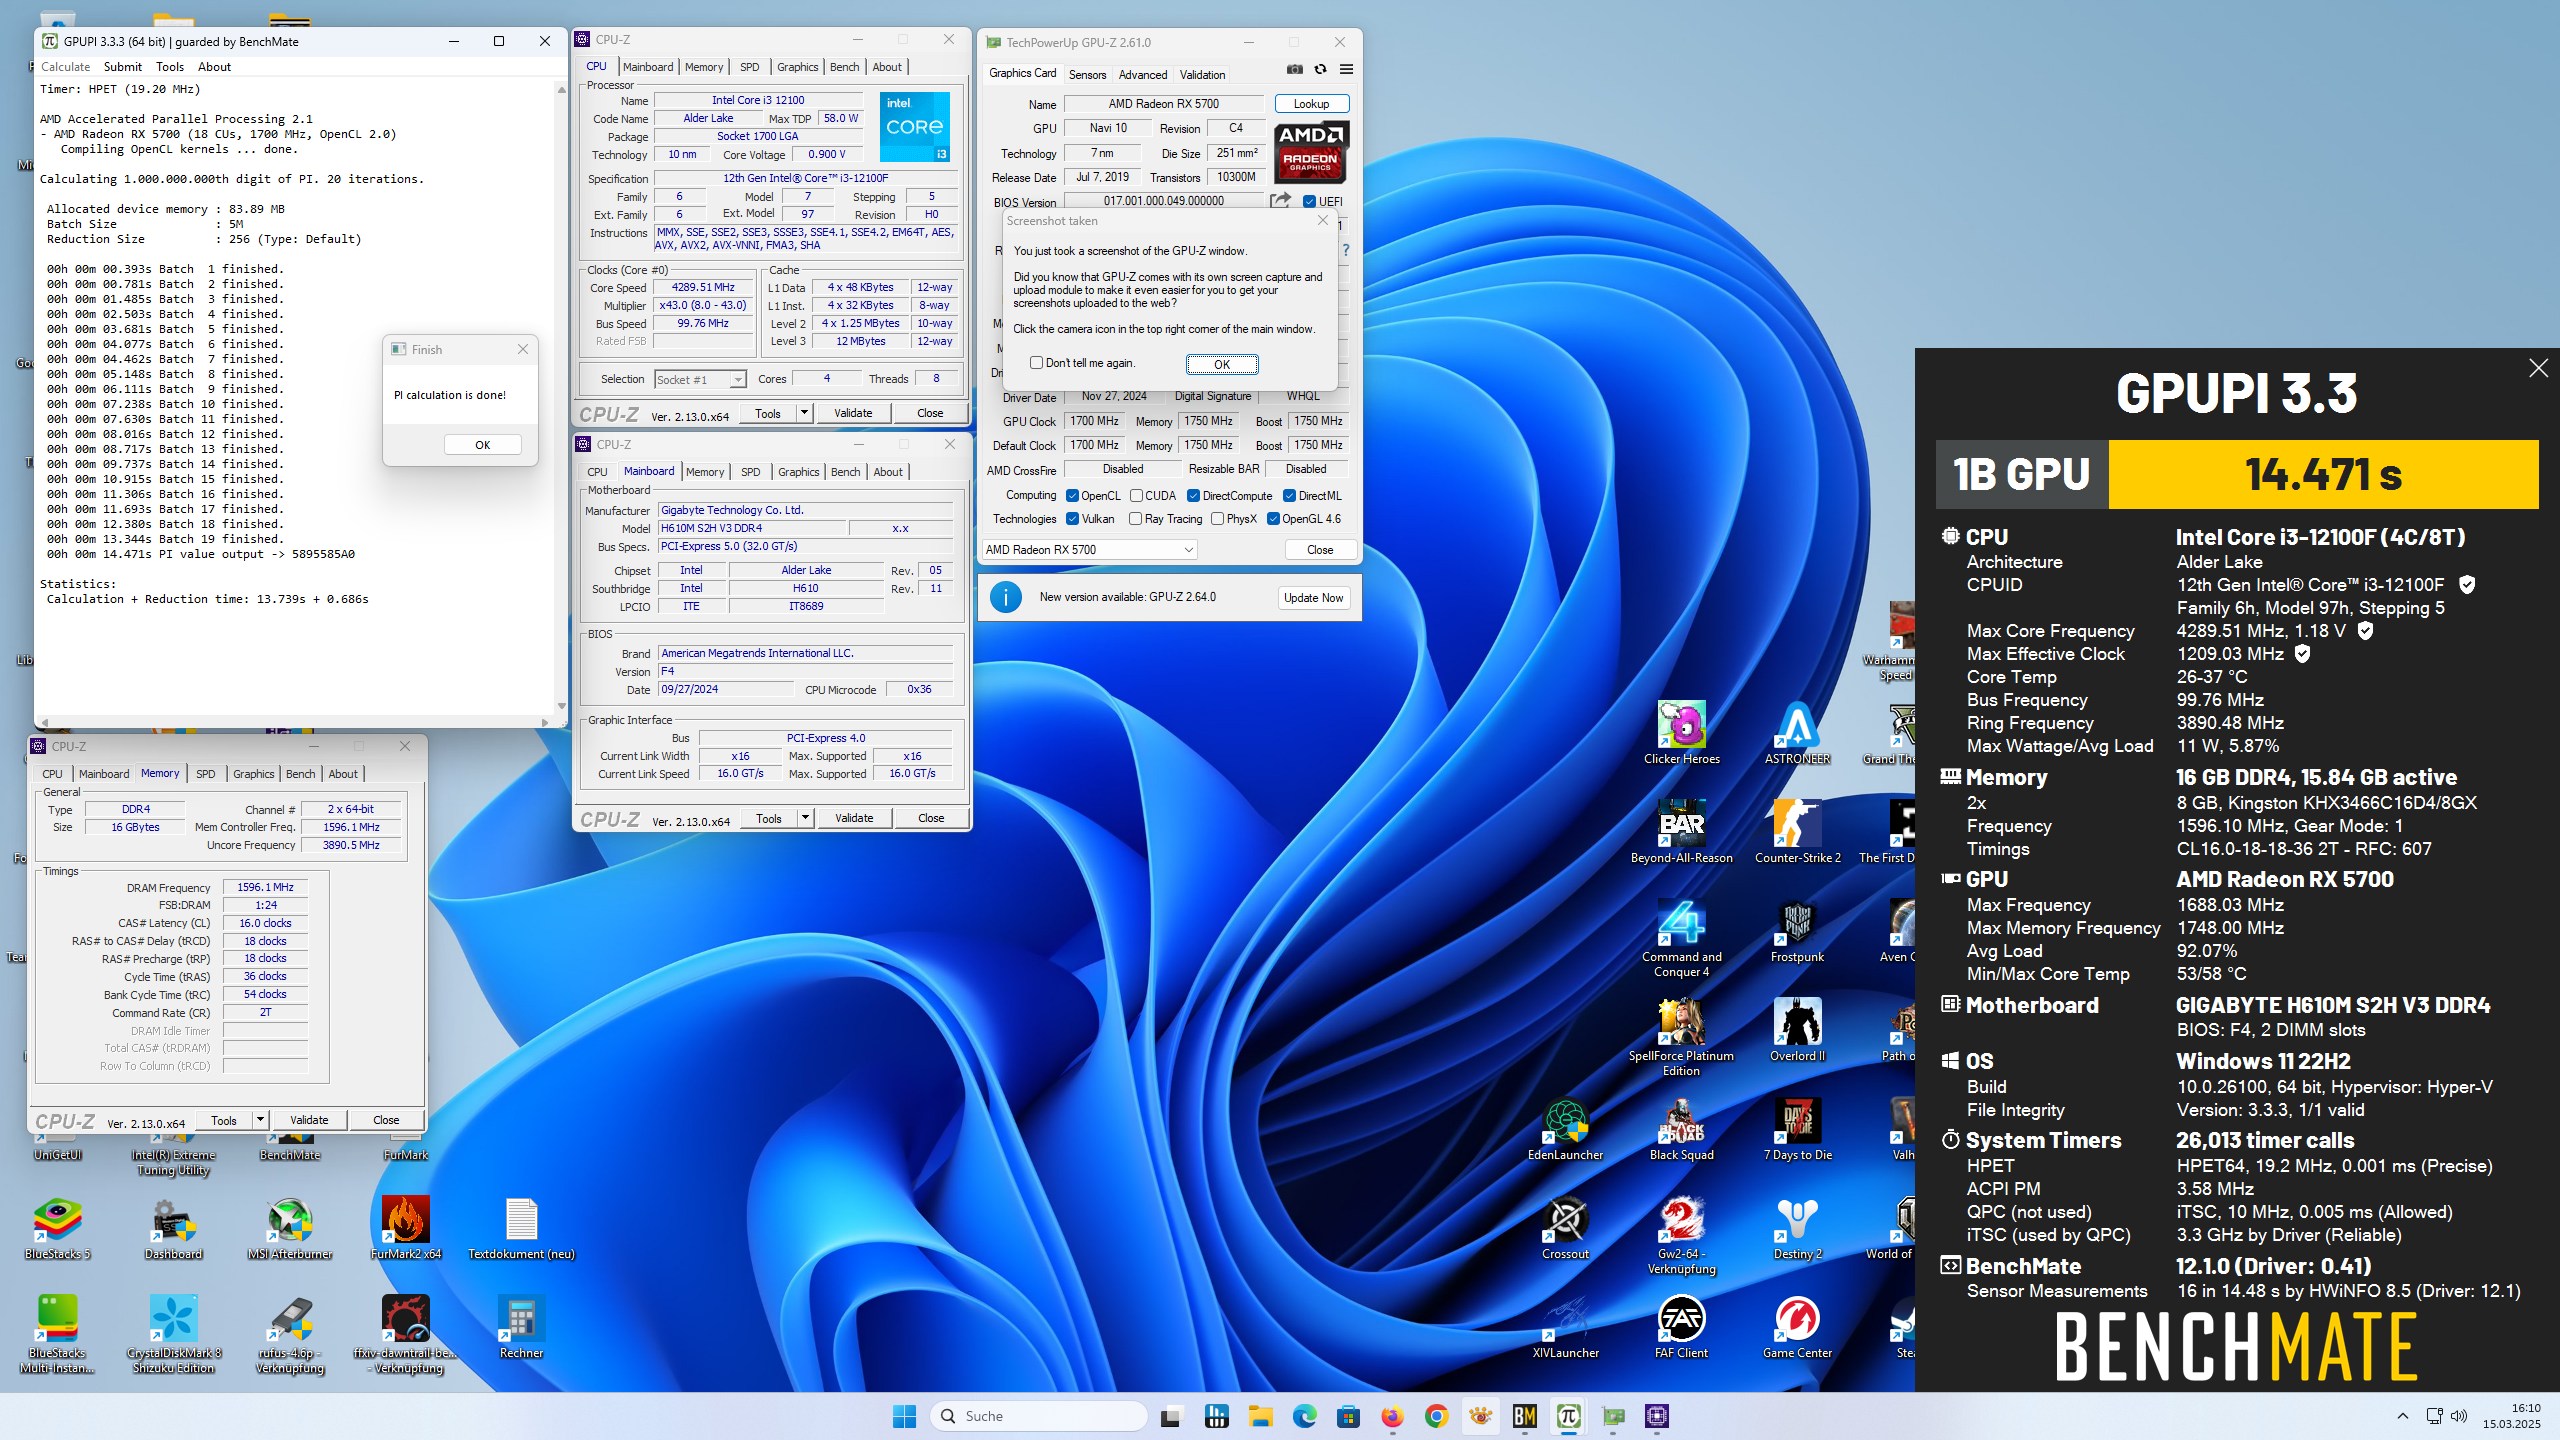Open the FurMark2 x64 desktop icon
The height and width of the screenshot is (1440, 2560).
tap(406, 1229)
